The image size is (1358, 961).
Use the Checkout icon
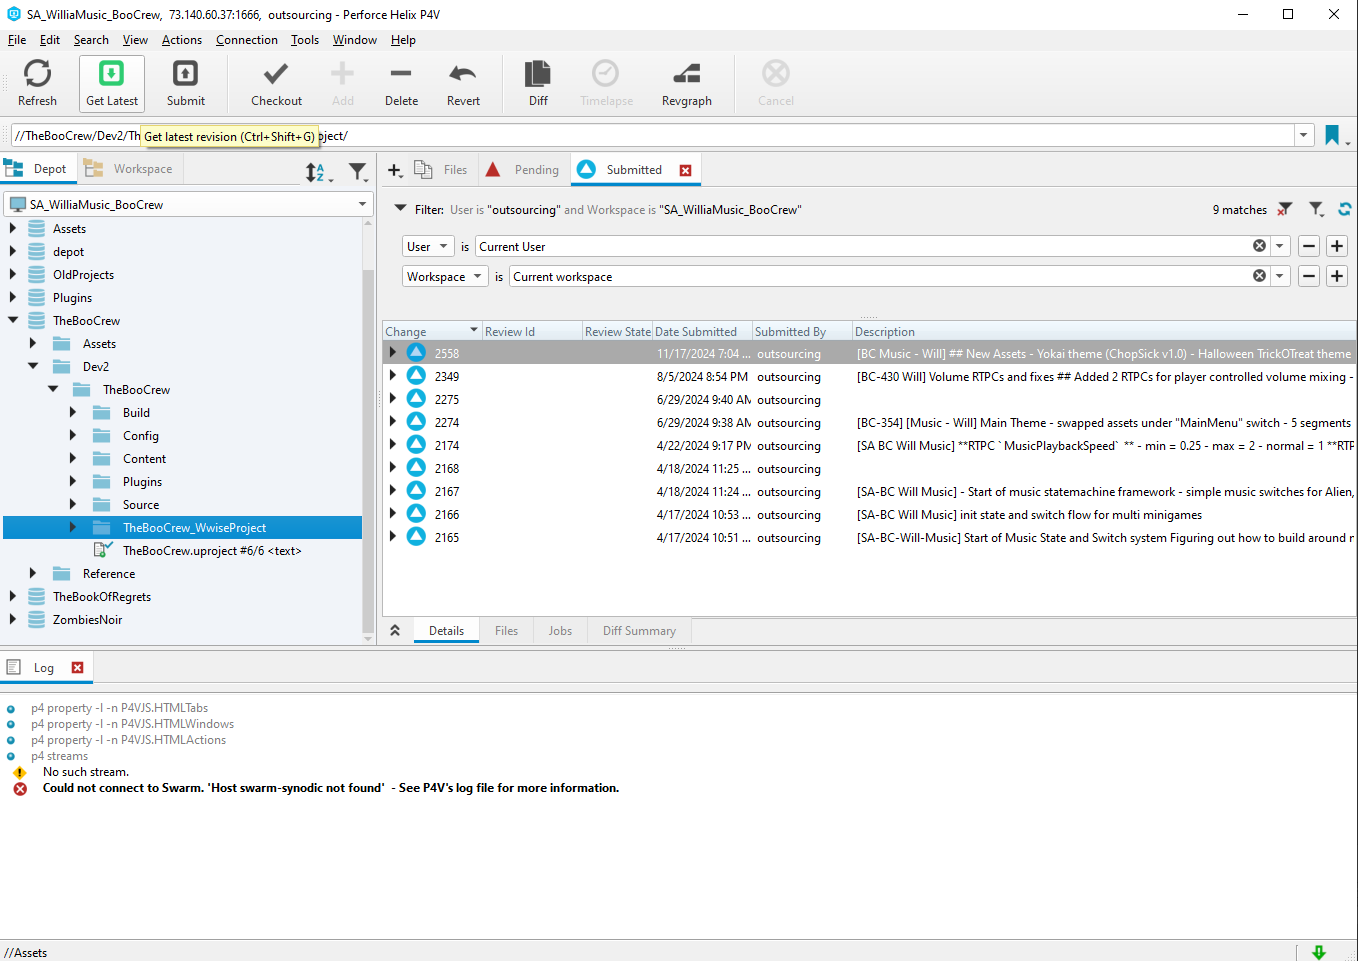point(276,83)
